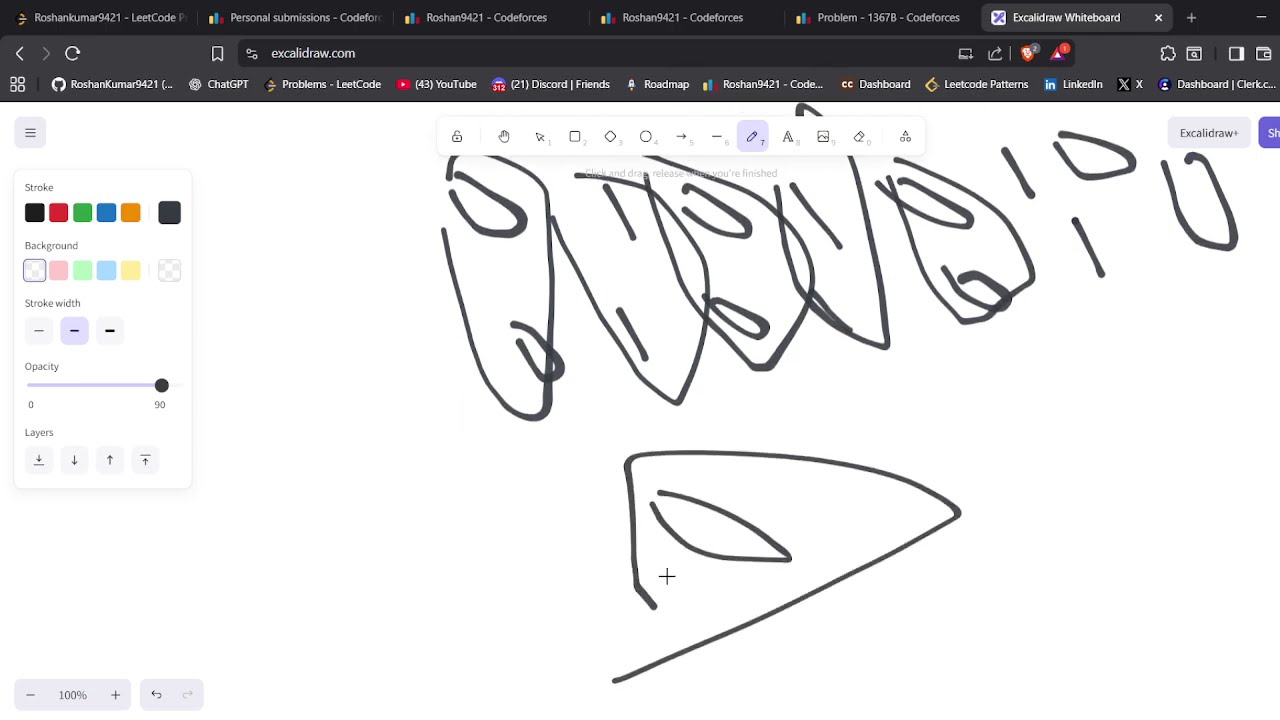
Task: Select the Insert image tool
Action: (824, 137)
